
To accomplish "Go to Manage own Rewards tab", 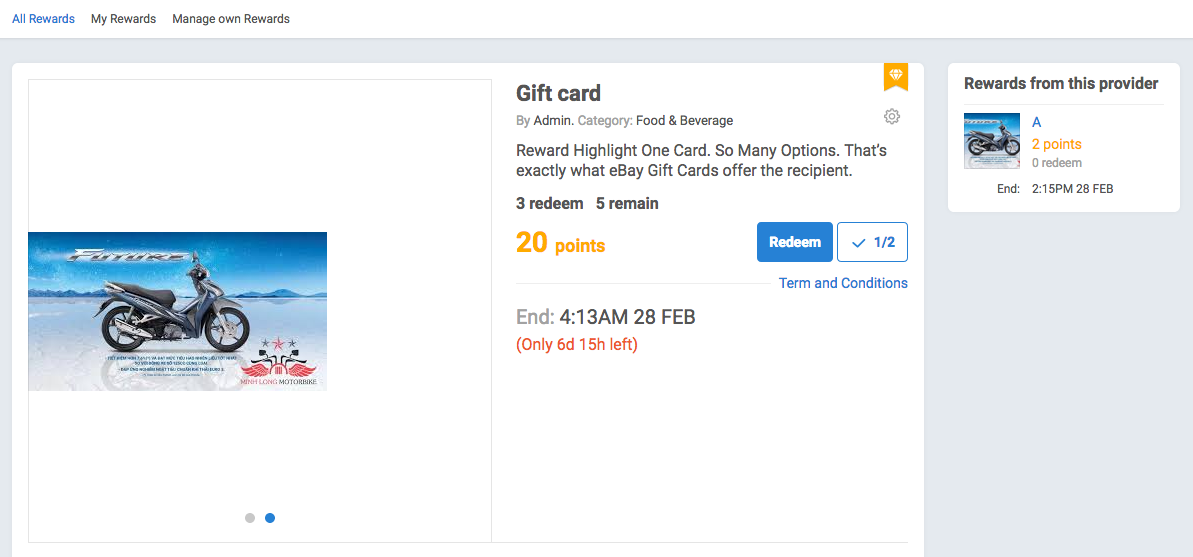I will 231,19.
